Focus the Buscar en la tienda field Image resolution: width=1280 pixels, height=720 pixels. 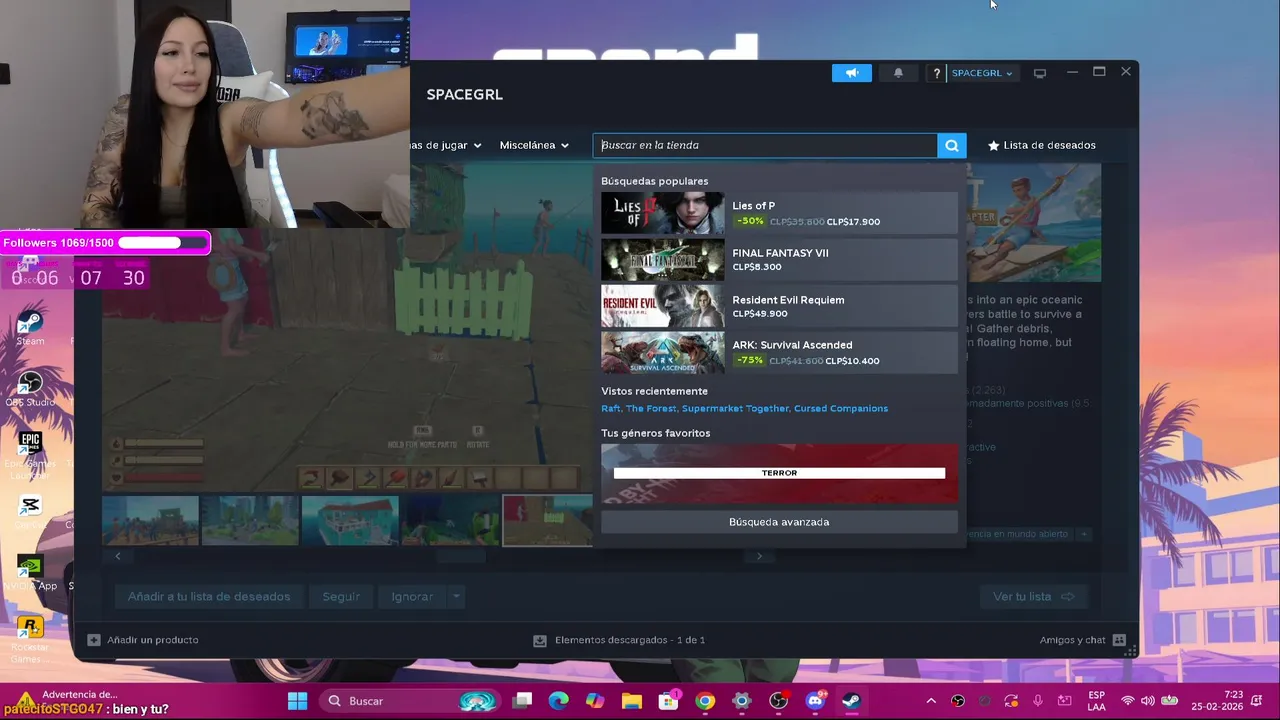tap(765, 145)
